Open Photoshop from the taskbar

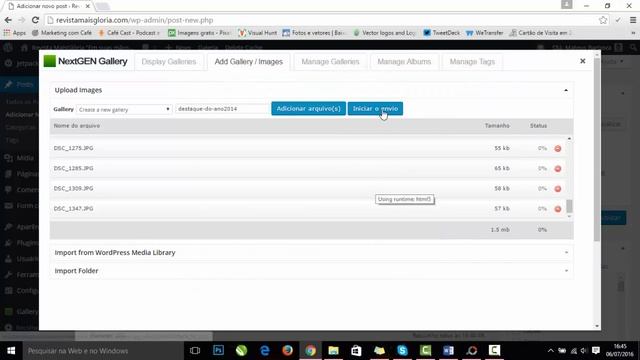tap(218, 351)
